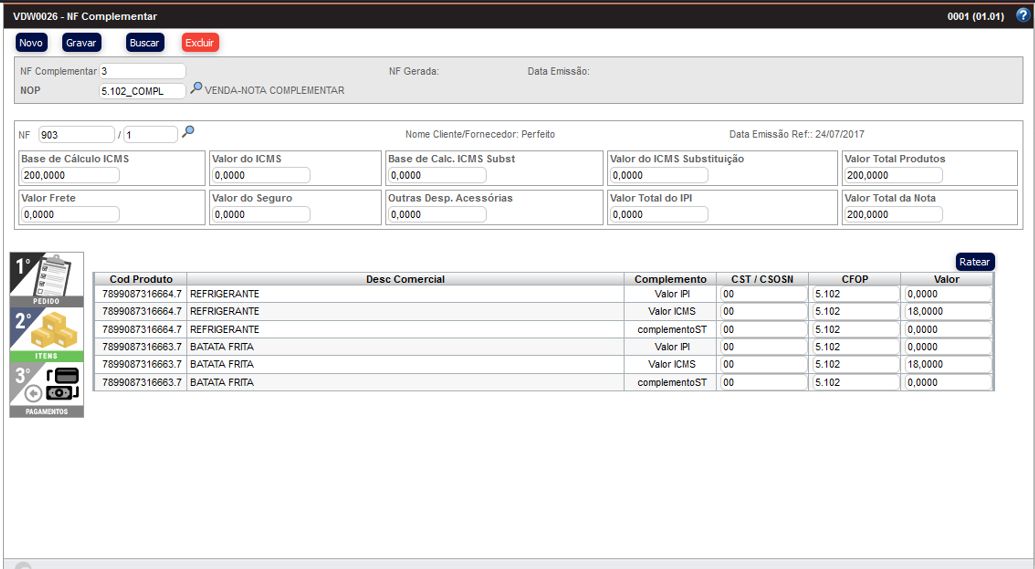Click the NF Complementar number field
Screen dimensions: 1035x569
click(x=142, y=71)
